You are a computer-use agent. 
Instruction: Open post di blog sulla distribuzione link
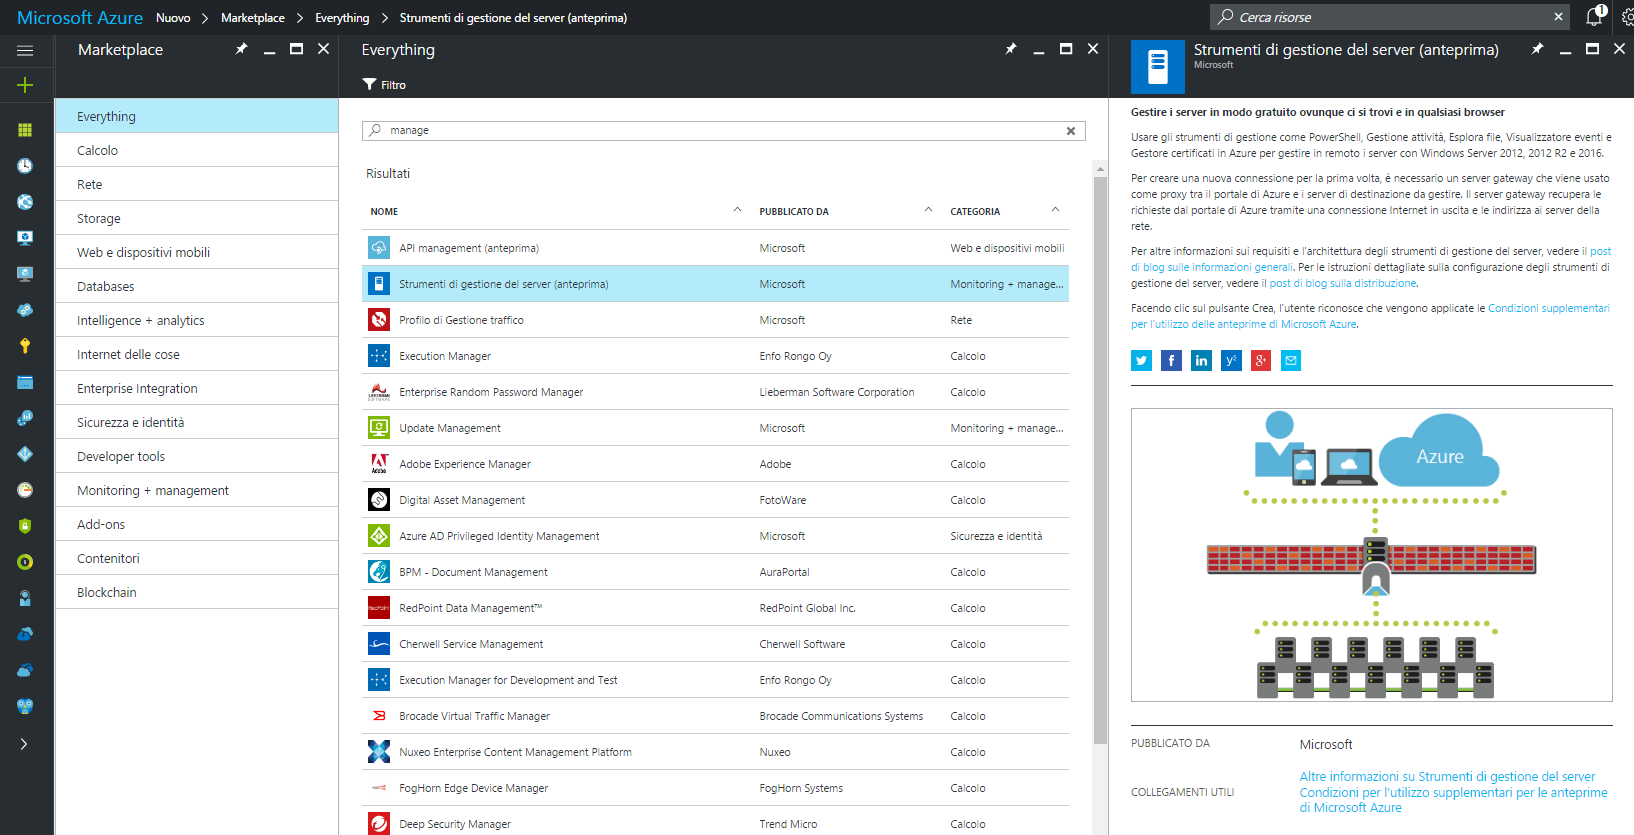(x=1343, y=283)
